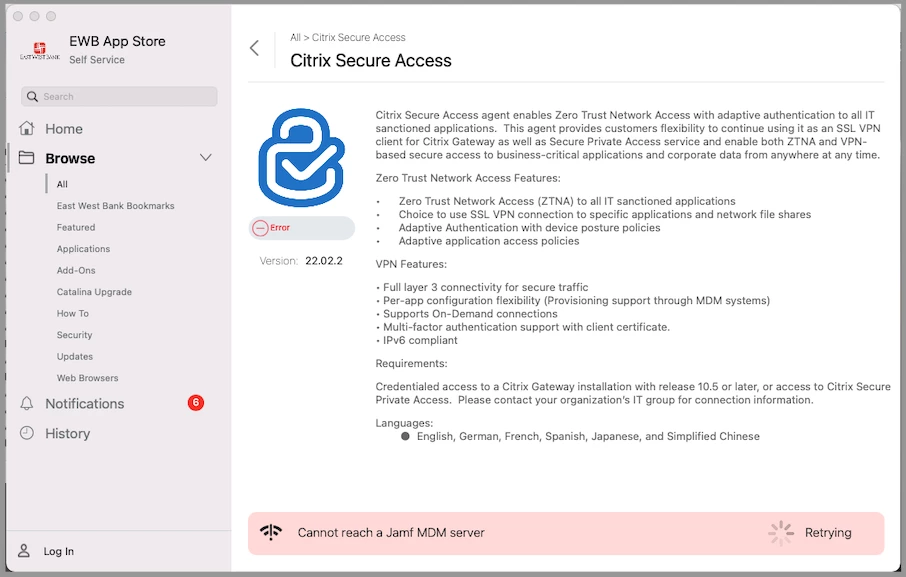Open the Applications category
Screen dimensions: 906x577
pyautogui.click(x=83, y=248)
